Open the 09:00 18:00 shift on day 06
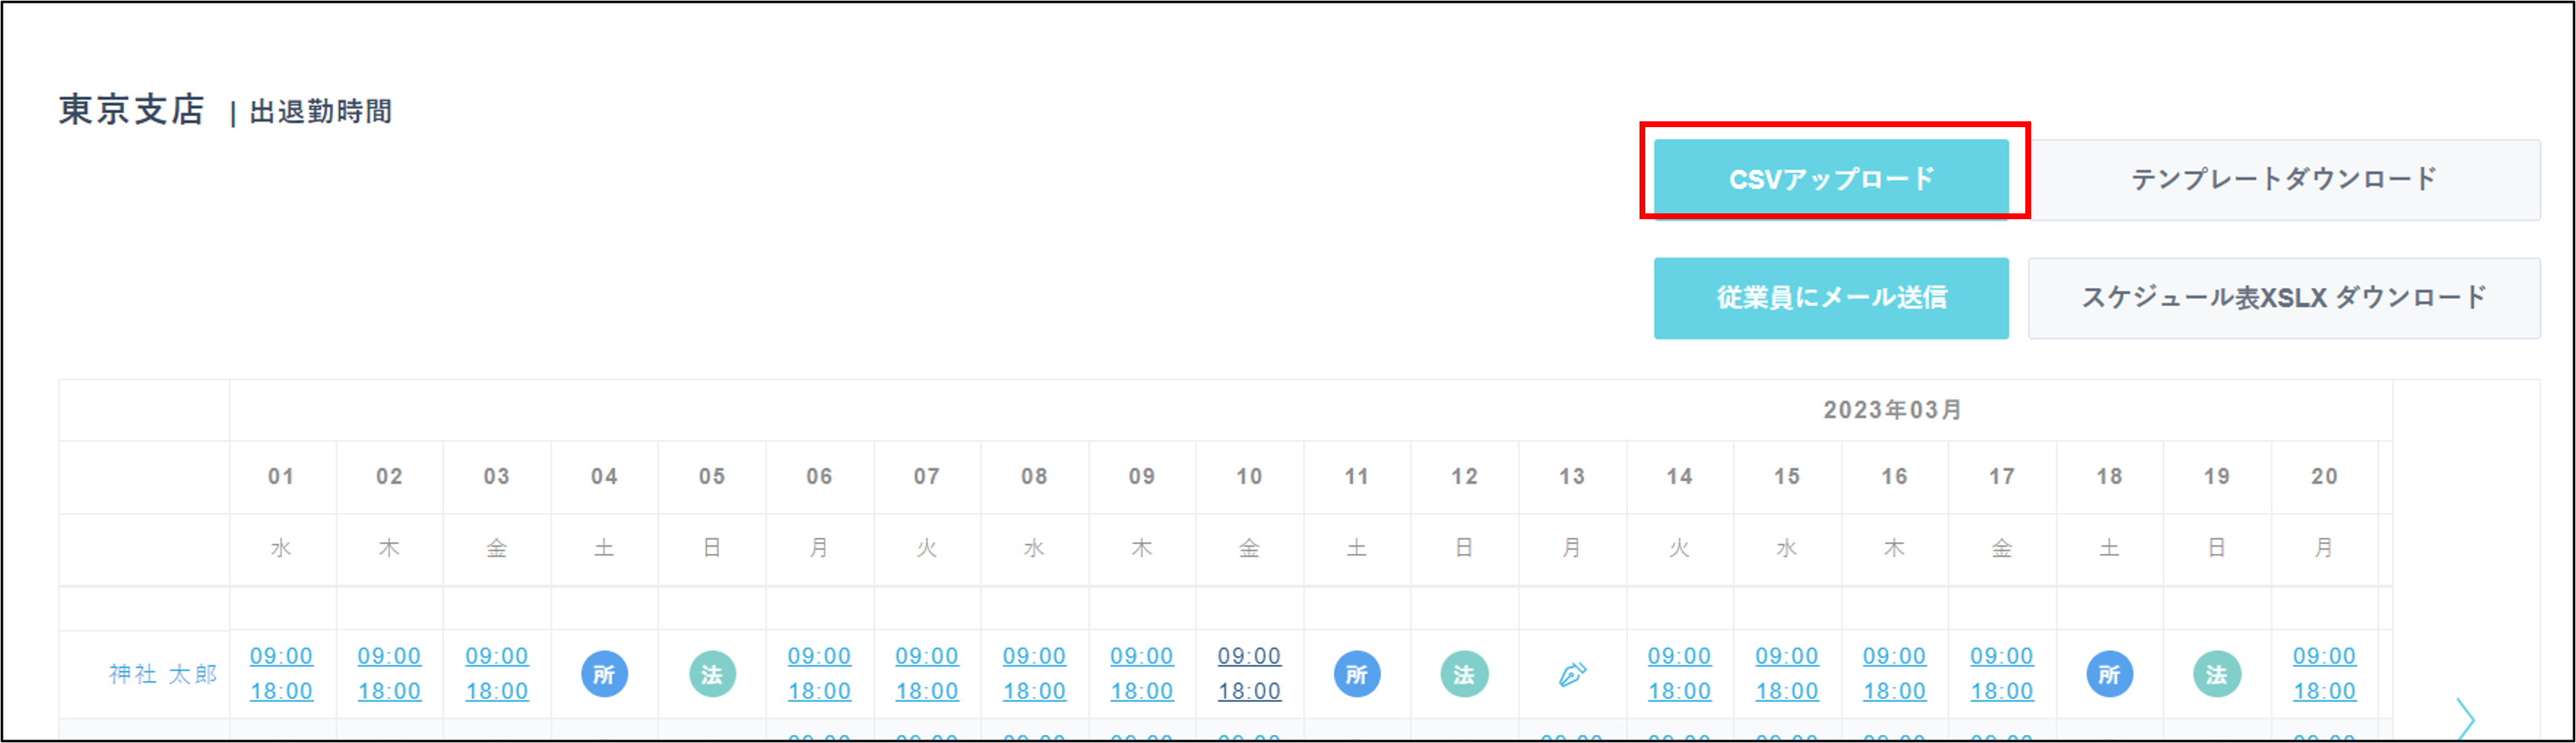Screen dimensions: 2576x743 (x=819, y=674)
